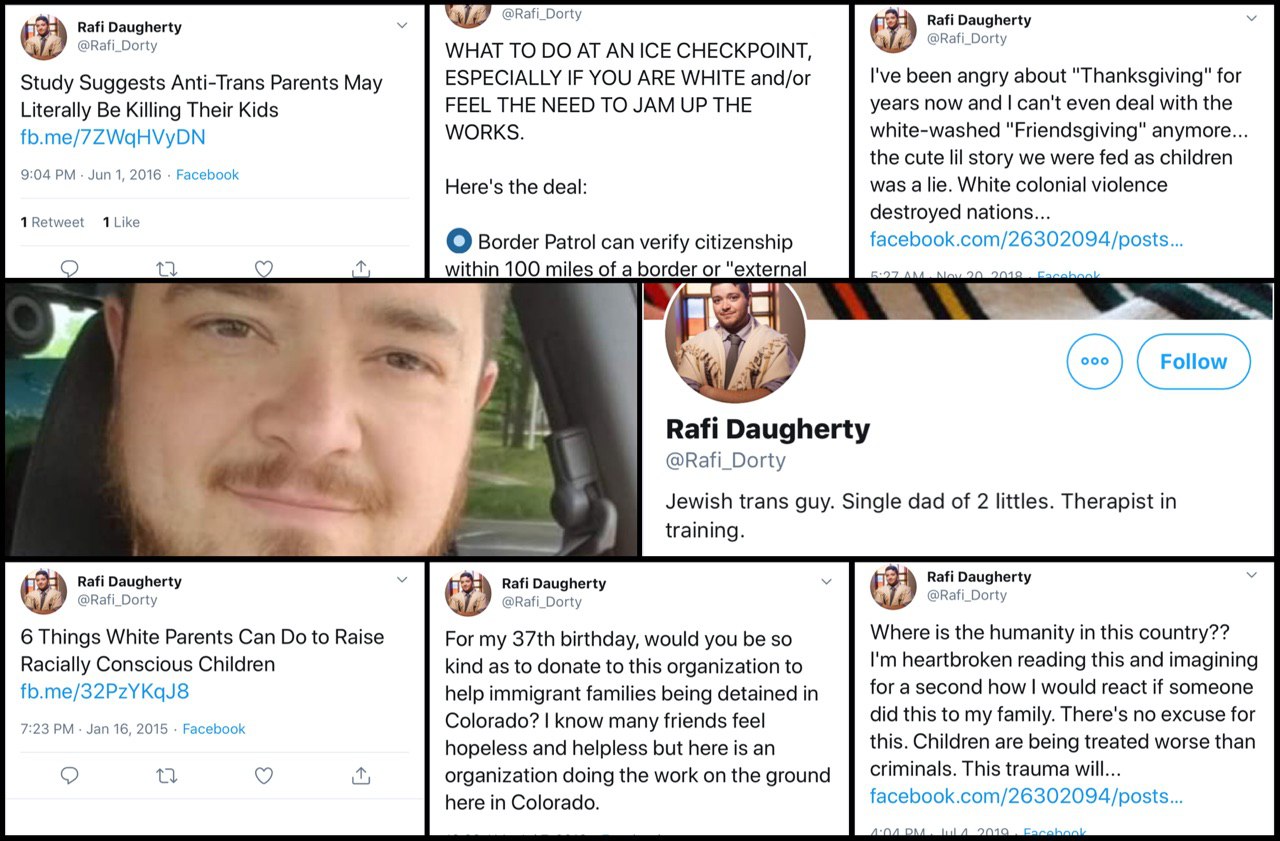This screenshot has height=841, width=1280.
Task: Open the selfie photo in the car
Action: coord(321,419)
